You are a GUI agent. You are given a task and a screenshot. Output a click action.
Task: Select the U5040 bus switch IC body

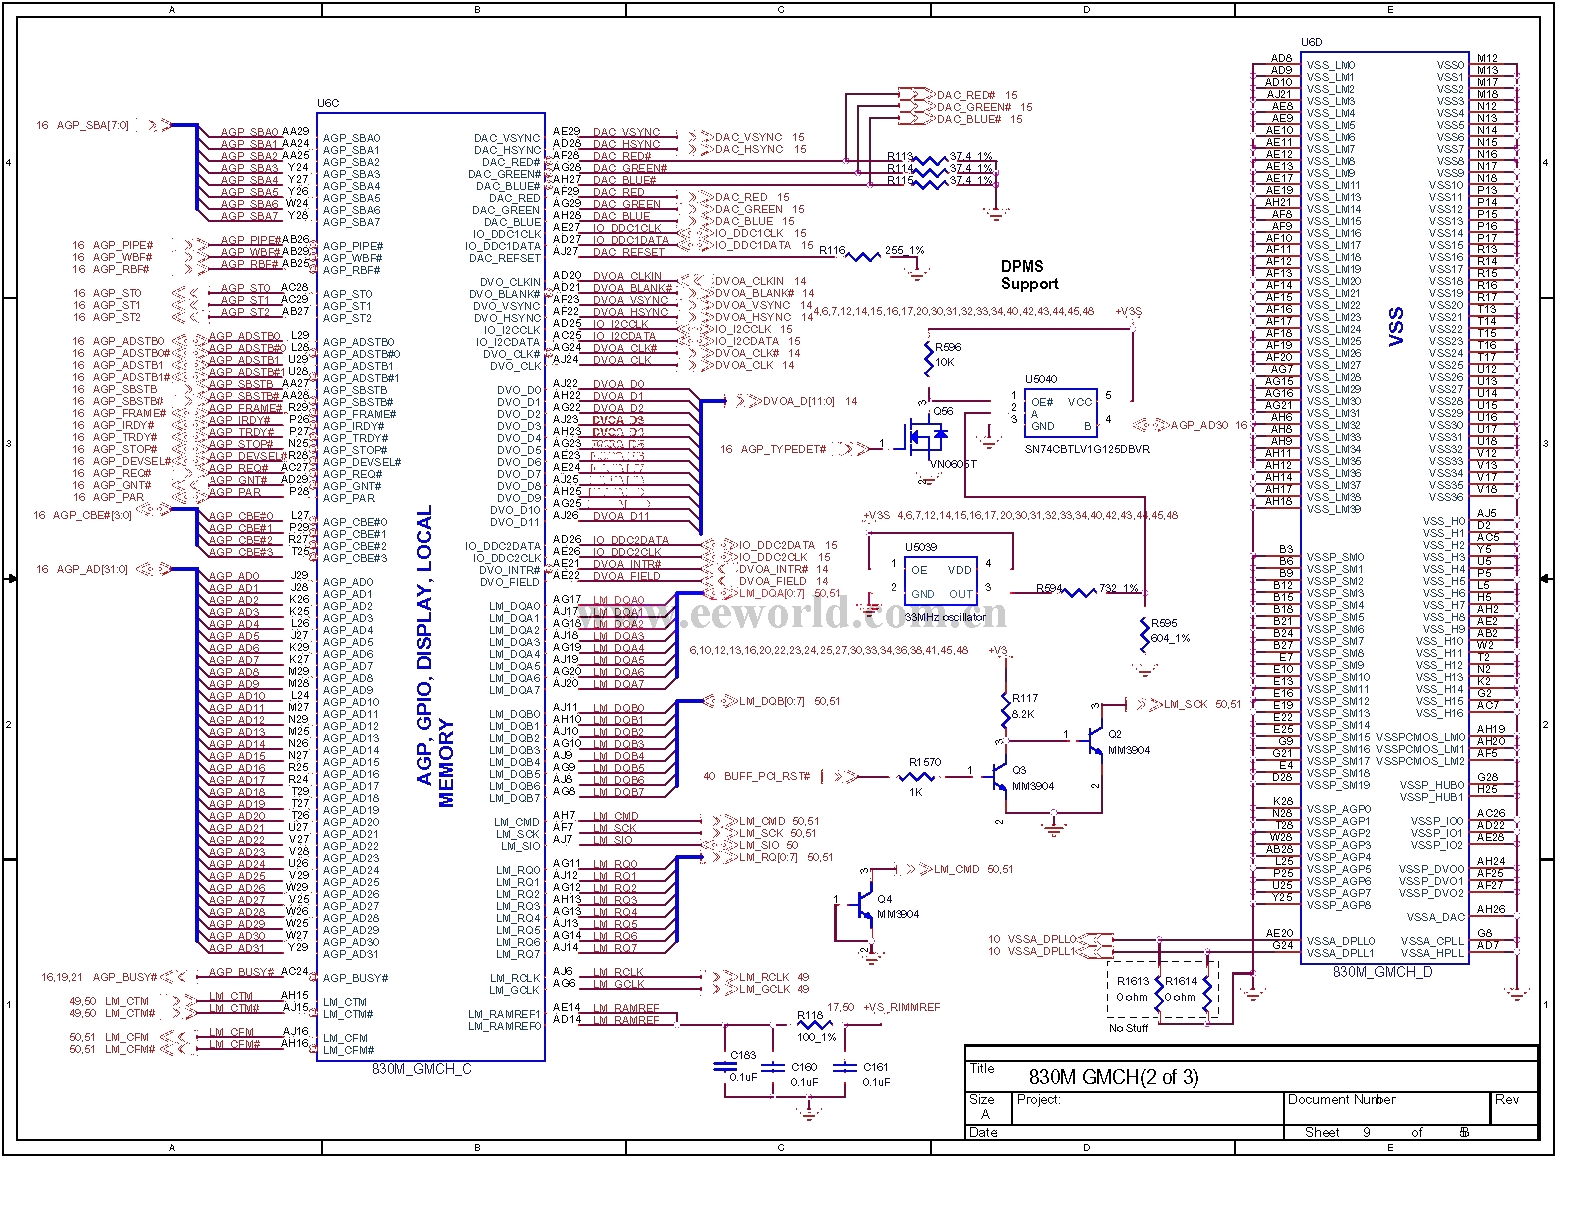pyautogui.click(x=1061, y=412)
